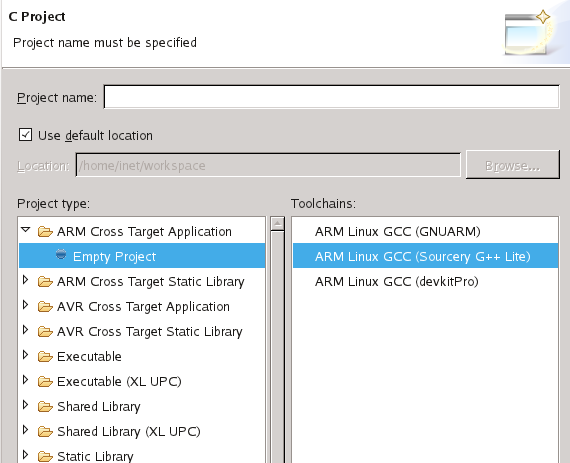Click the project type list scroll-up arrow

point(278,224)
